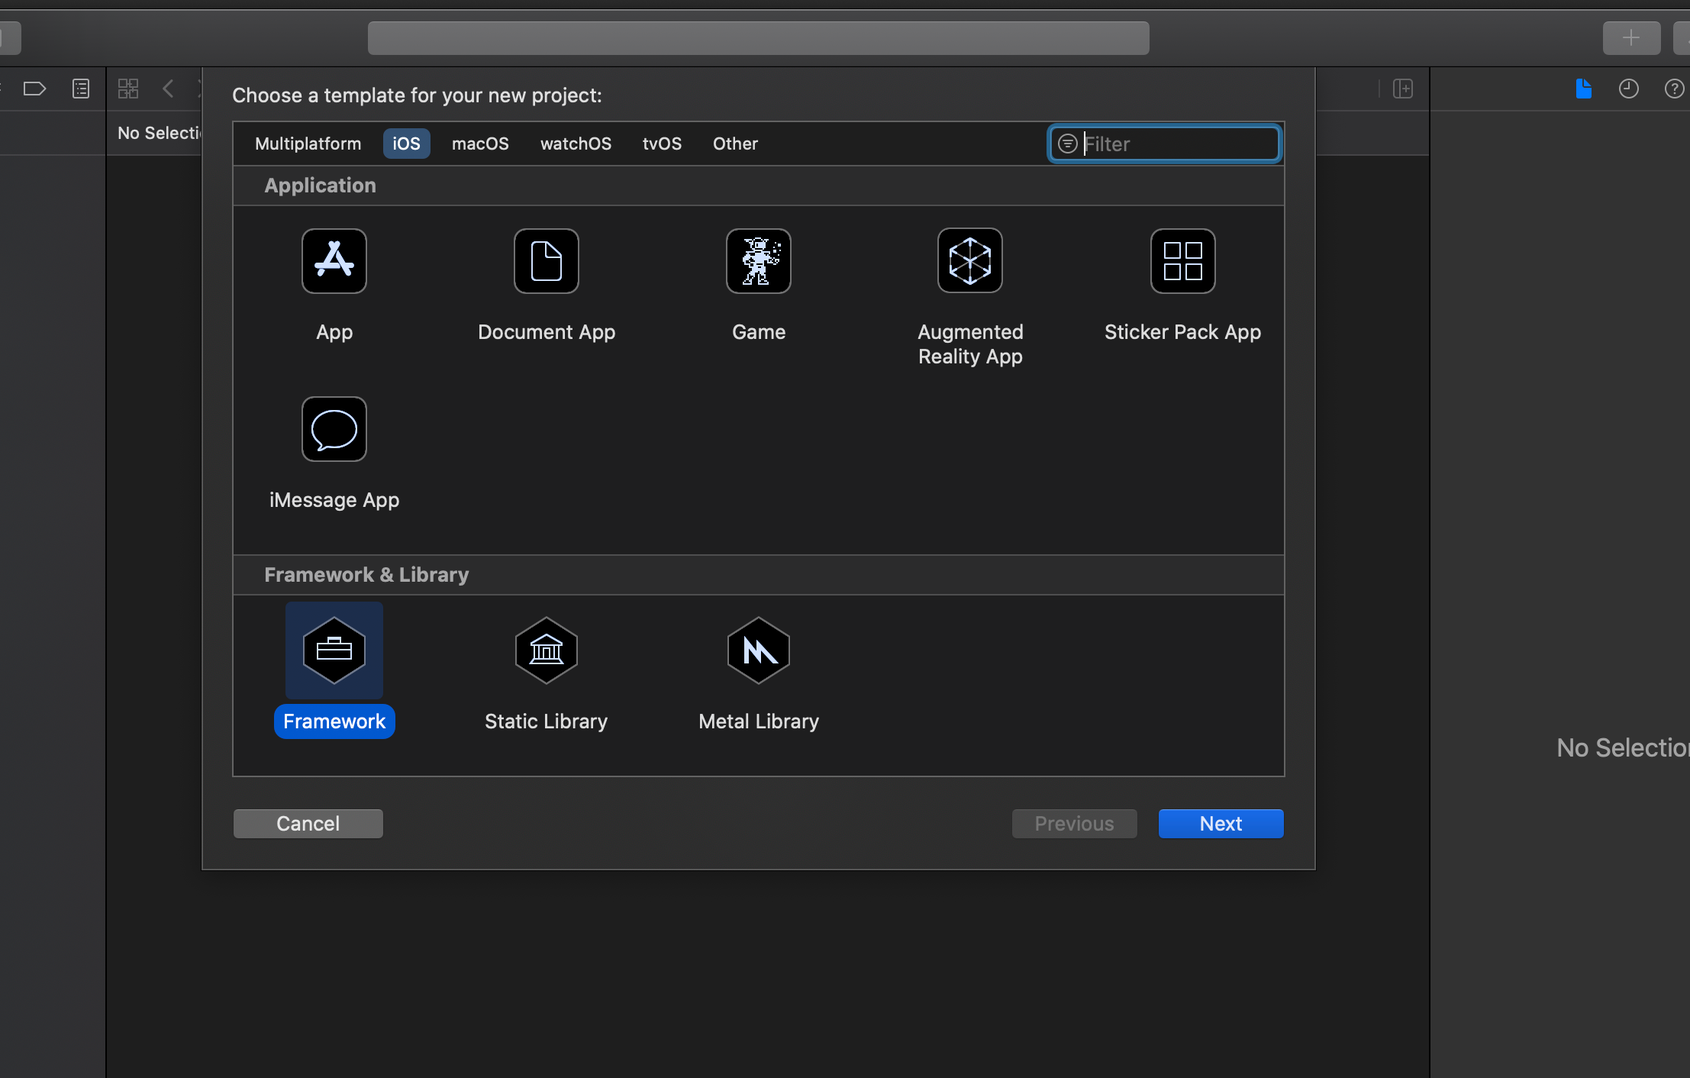Image resolution: width=1690 pixels, height=1078 pixels.
Task: Open the filter options icon in Filter field
Action: (x=1067, y=144)
